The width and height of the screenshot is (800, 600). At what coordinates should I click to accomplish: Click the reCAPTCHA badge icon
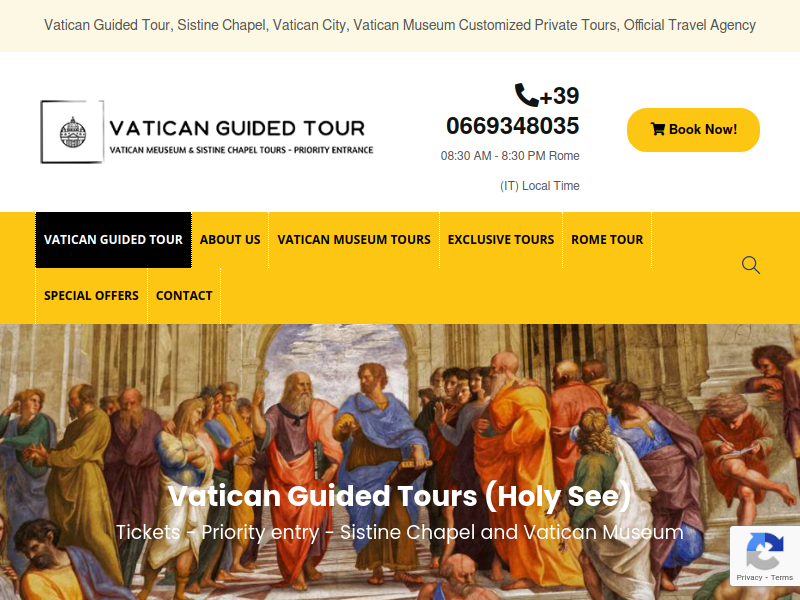pos(765,551)
